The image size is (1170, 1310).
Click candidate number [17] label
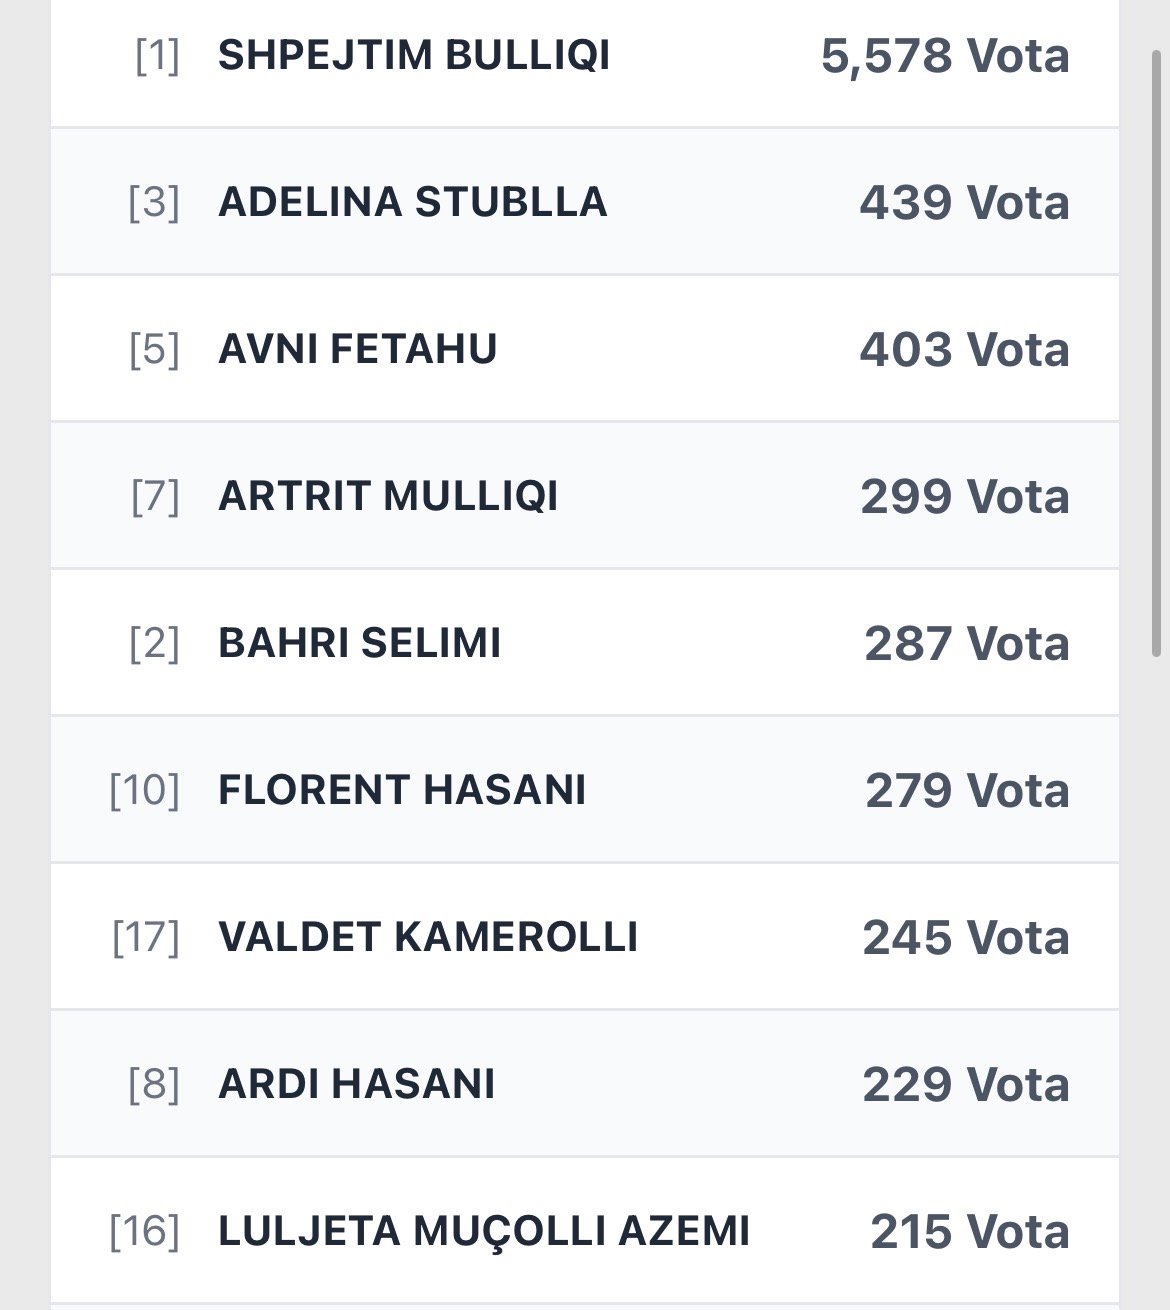pos(146,937)
